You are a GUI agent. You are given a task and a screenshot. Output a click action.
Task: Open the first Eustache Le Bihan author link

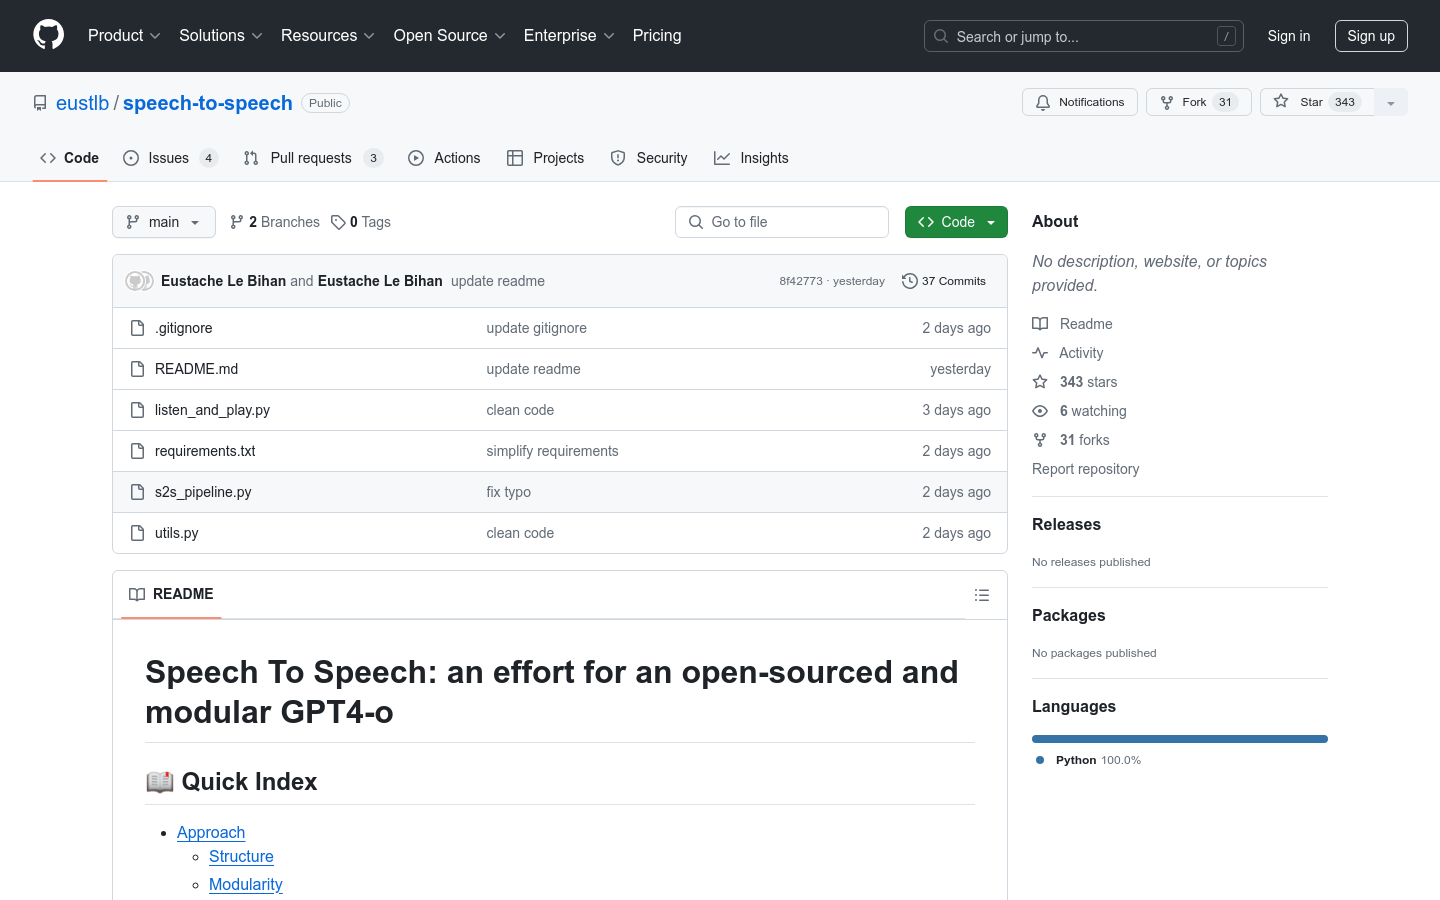(x=223, y=281)
